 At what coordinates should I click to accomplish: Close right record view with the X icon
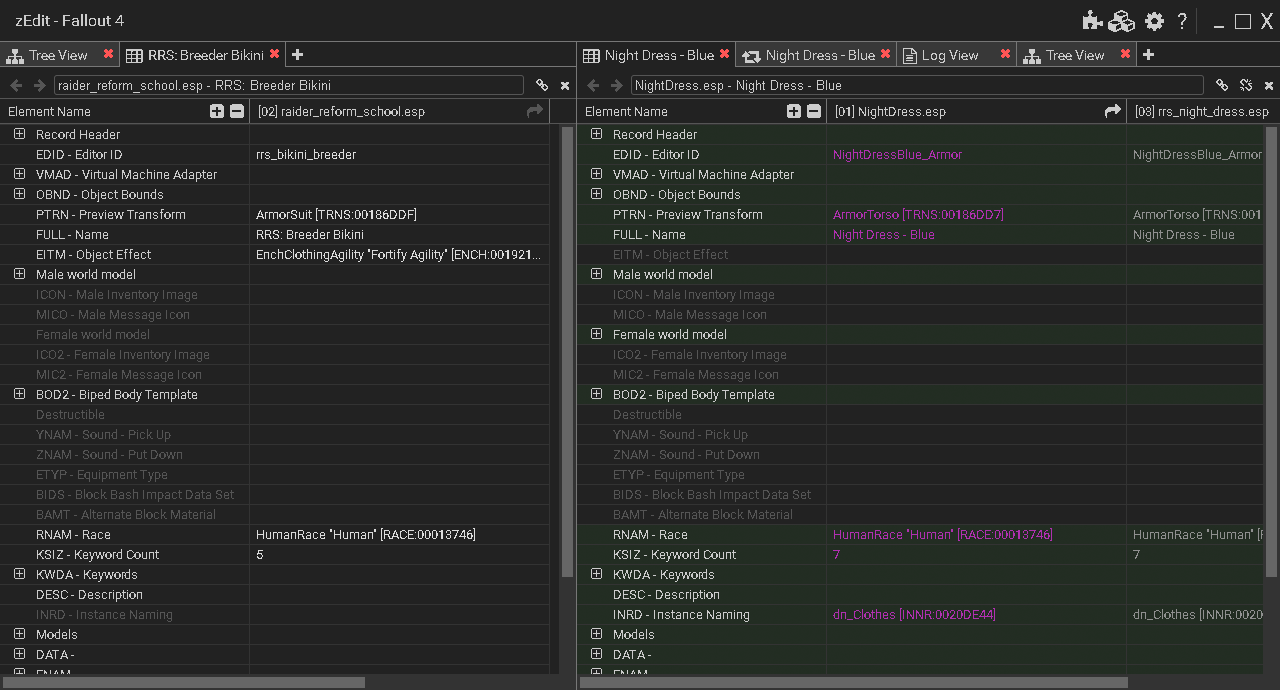(1268, 86)
